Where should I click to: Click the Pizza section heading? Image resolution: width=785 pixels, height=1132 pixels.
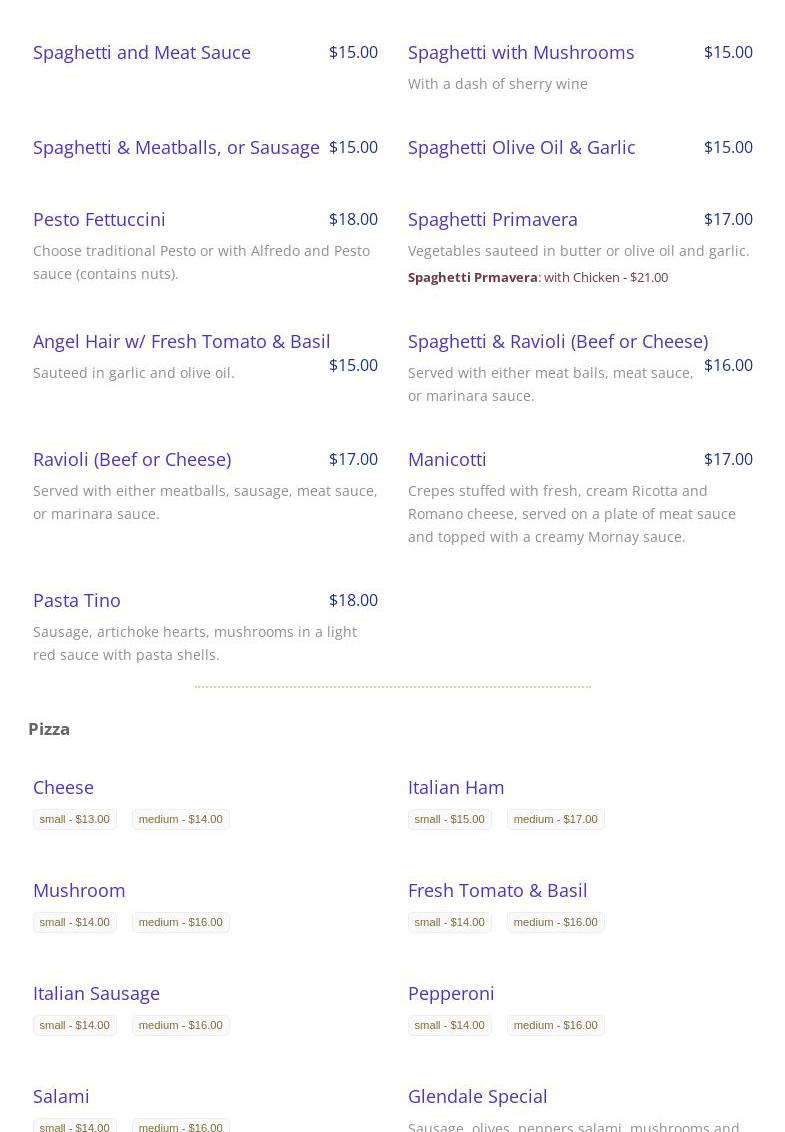[x=49, y=729]
